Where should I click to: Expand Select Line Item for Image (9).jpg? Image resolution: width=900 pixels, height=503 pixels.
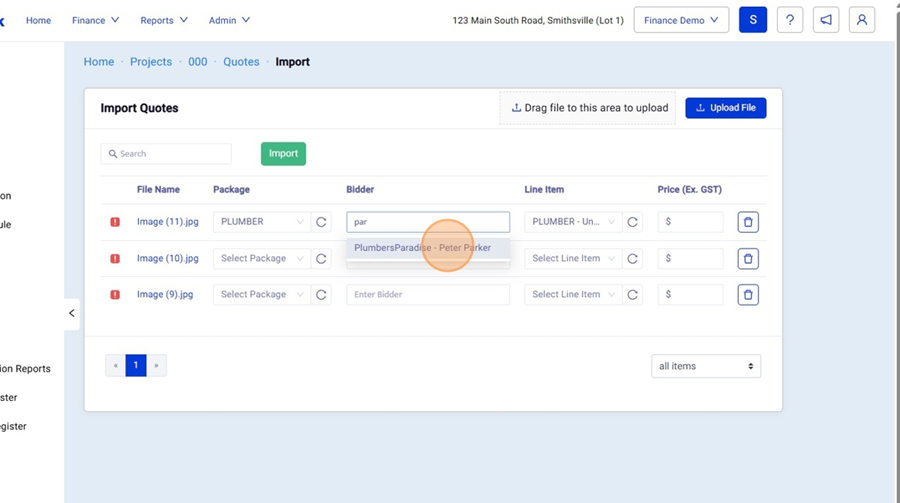coord(572,295)
